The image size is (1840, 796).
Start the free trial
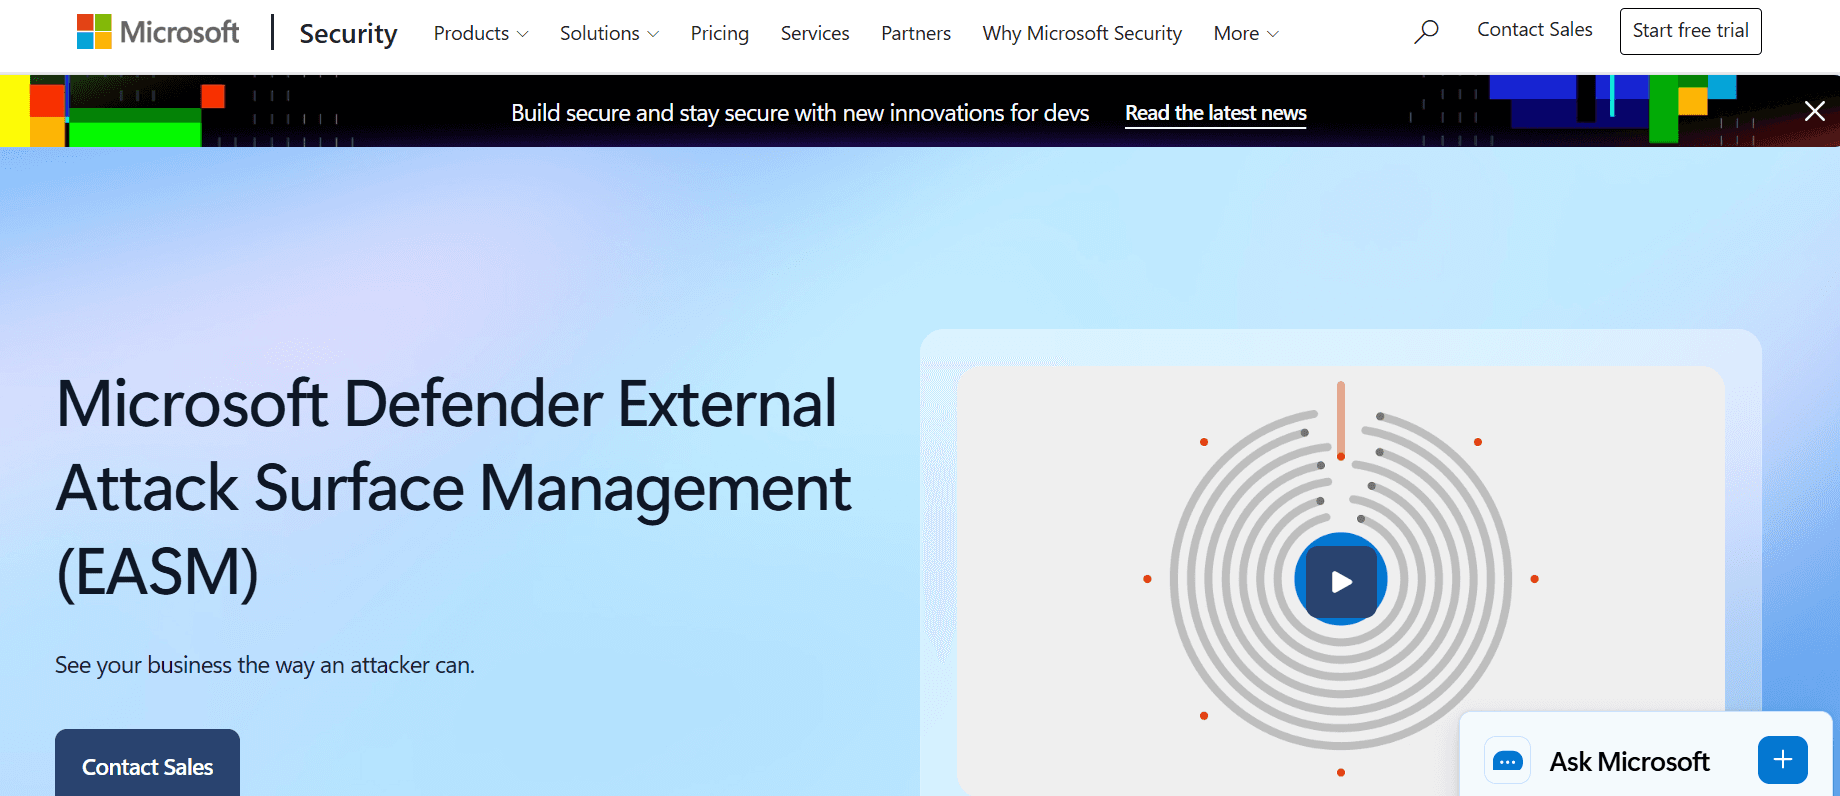pyautogui.click(x=1690, y=31)
